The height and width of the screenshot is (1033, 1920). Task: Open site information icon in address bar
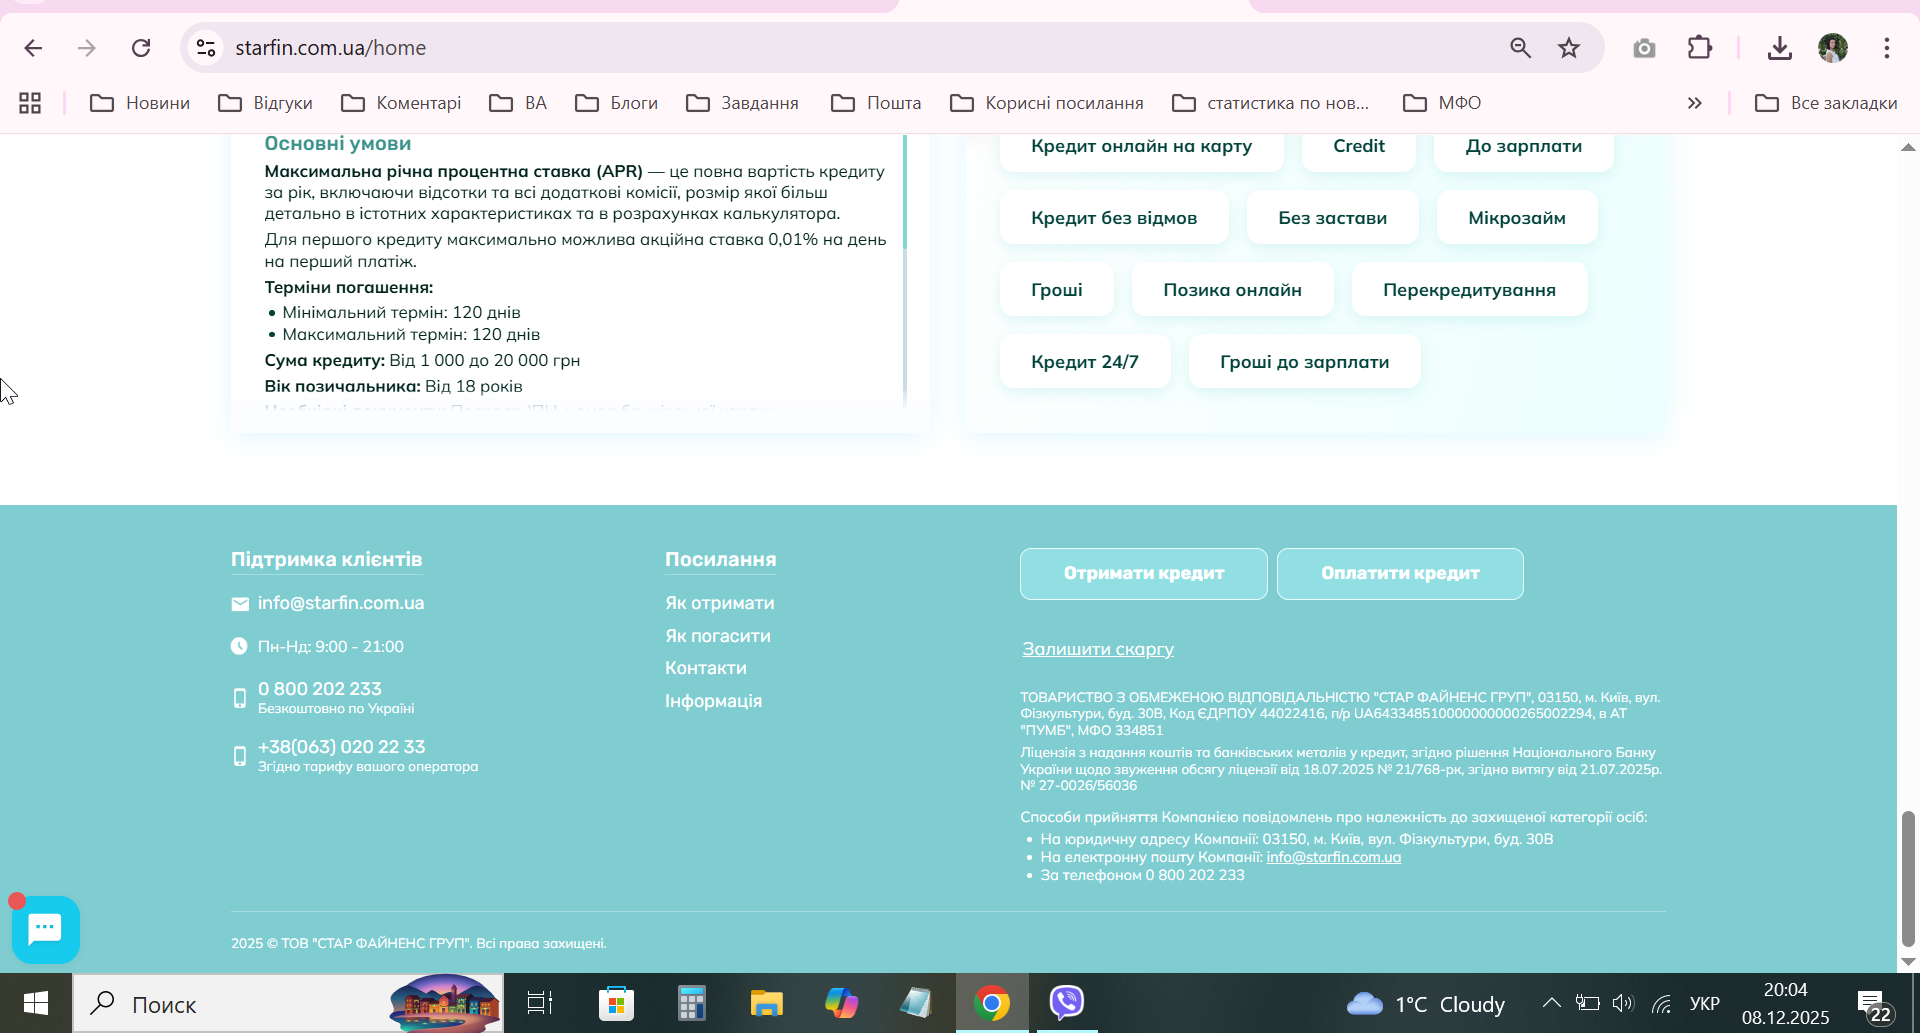206,48
